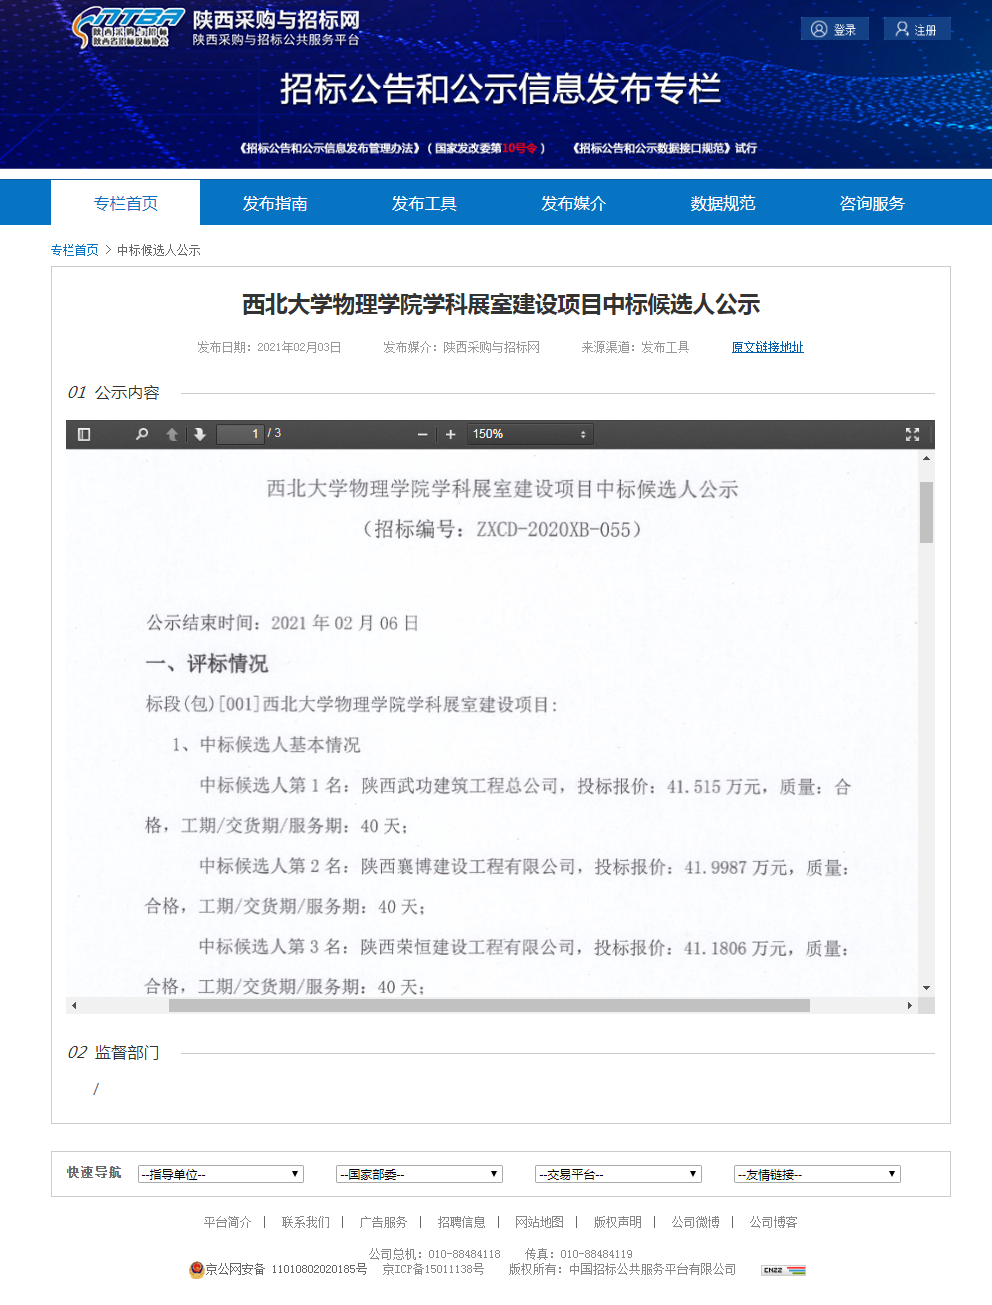Expand the 交易平台 dropdown
The height and width of the screenshot is (1305, 992).
618,1174
